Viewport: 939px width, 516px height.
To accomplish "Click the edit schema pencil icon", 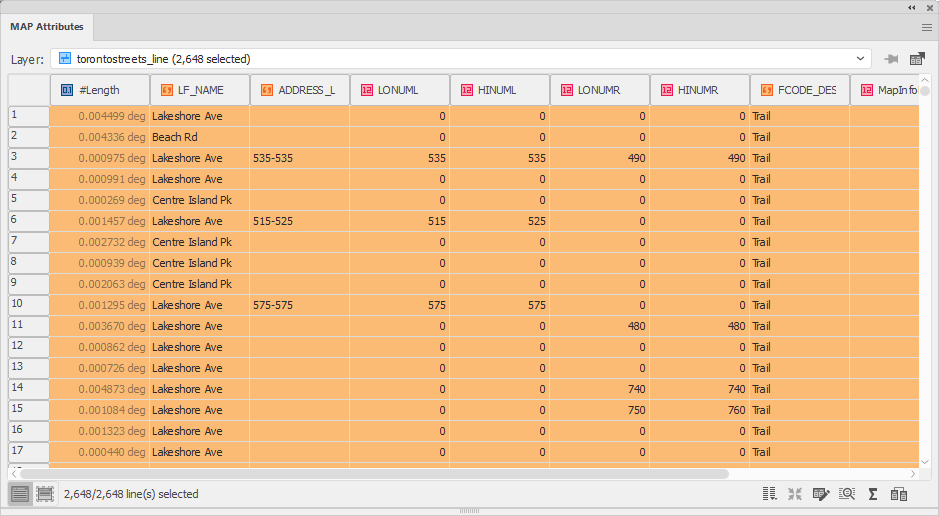I will point(821,494).
